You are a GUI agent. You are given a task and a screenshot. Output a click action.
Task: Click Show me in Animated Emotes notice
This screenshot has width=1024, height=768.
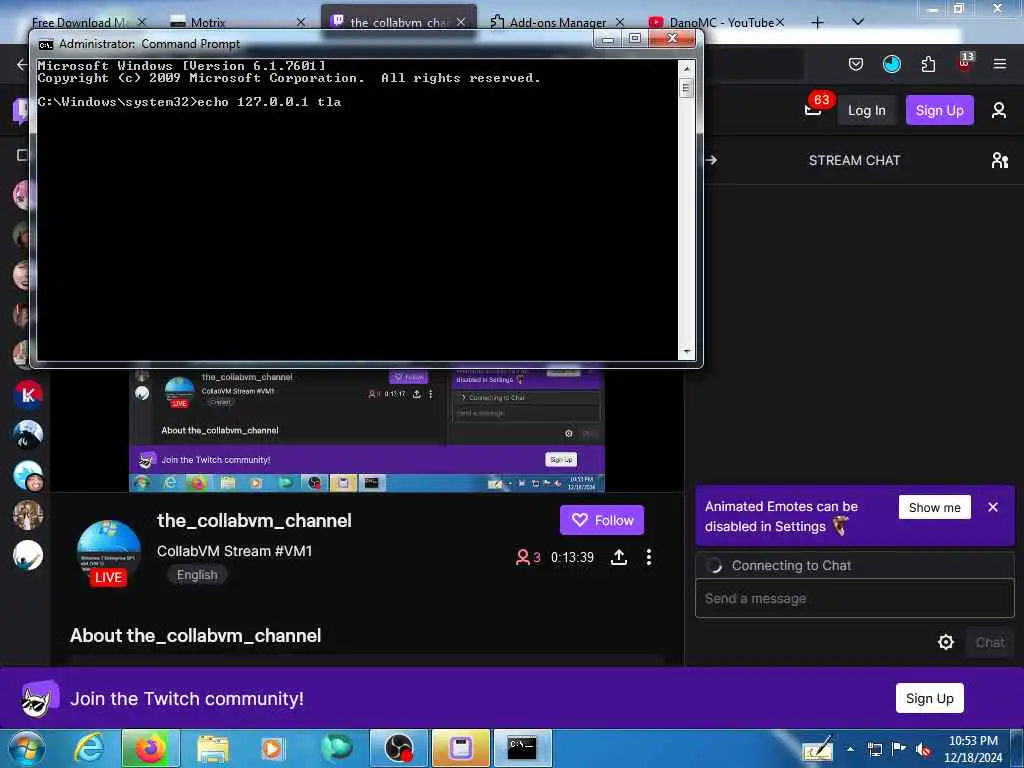click(935, 507)
